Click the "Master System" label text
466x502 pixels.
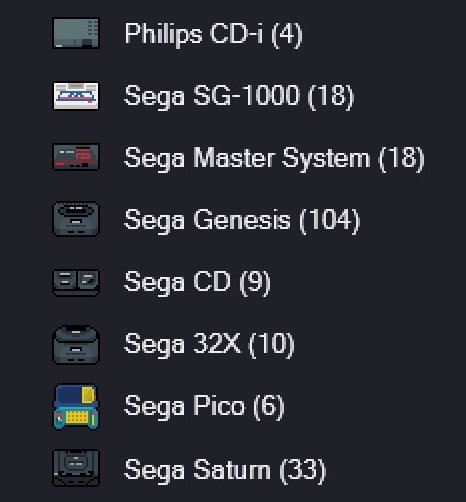coord(282,158)
